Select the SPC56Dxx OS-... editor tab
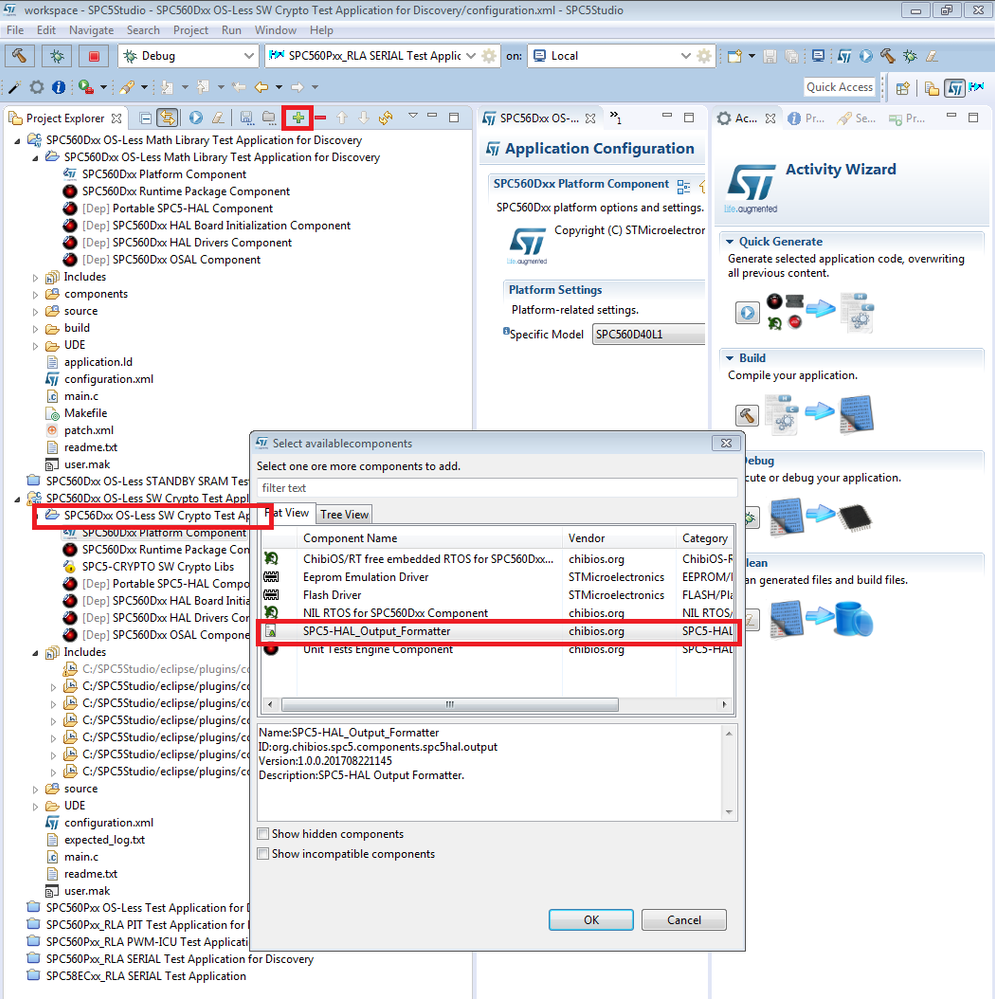Image resolution: width=995 pixels, height=999 pixels. [x=539, y=119]
